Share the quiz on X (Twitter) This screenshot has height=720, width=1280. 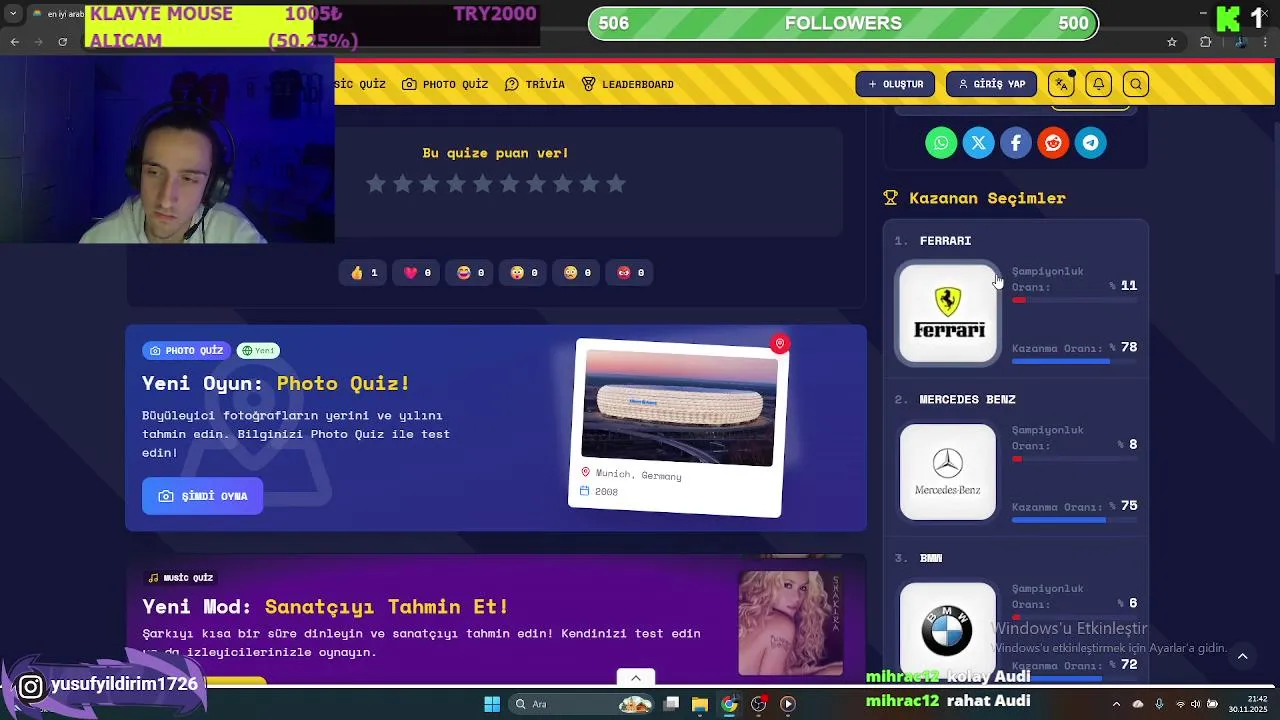[978, 143]
